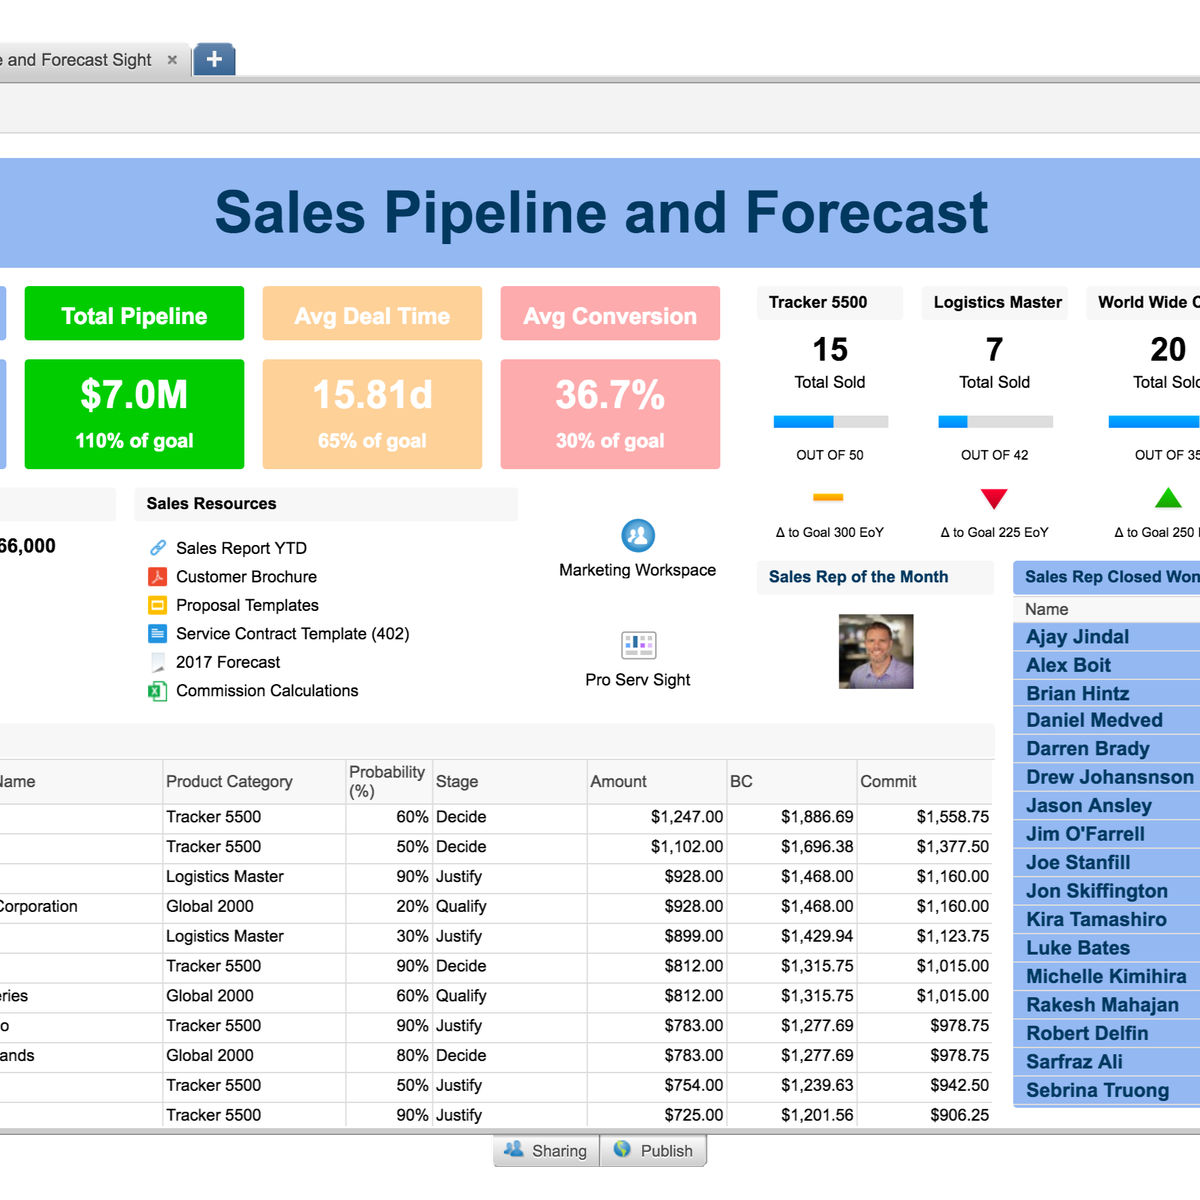Select the Avg Deal Time tile
Image resolution: width=1200 pixels, height=1200 pixels.
click(372, 314)
